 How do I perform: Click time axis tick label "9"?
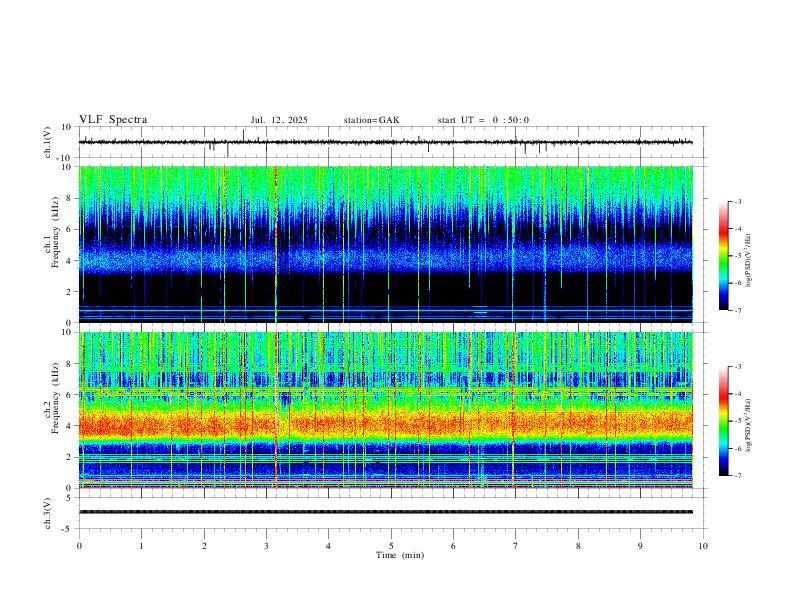click(x=640, y=546)
